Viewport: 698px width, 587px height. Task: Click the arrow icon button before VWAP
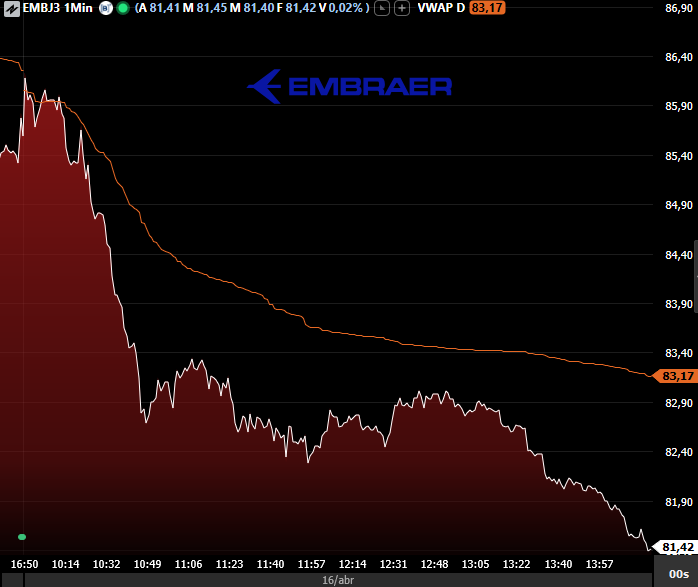(382, 8)
